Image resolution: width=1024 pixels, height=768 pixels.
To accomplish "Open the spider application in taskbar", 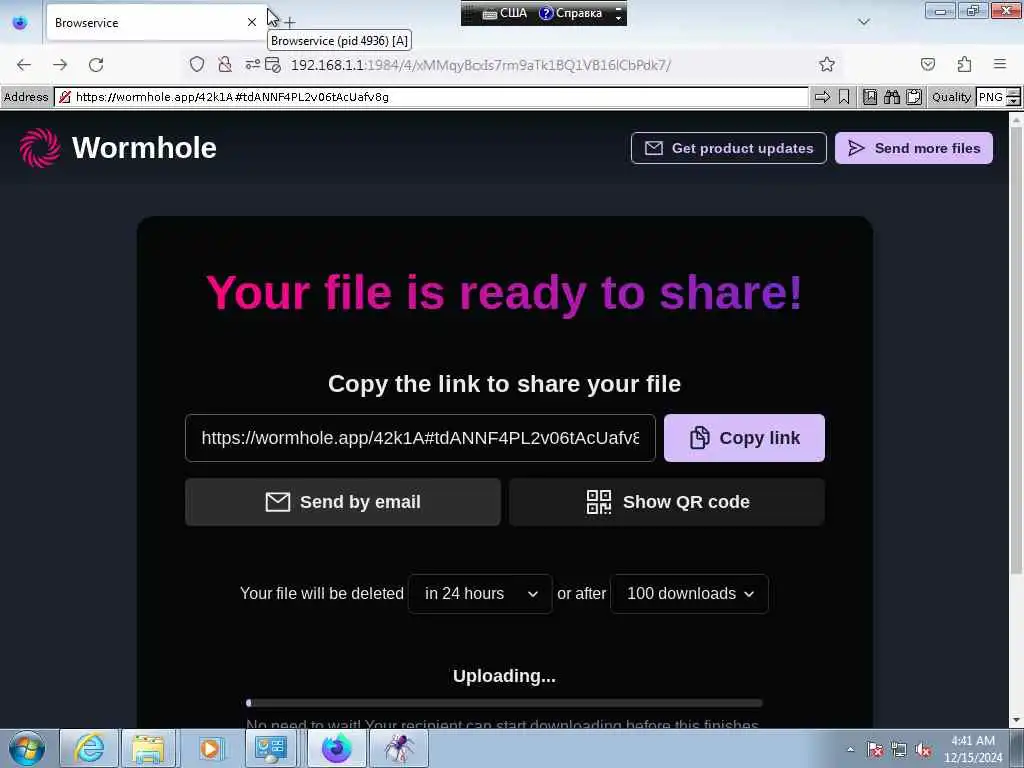I will [399, 748].
